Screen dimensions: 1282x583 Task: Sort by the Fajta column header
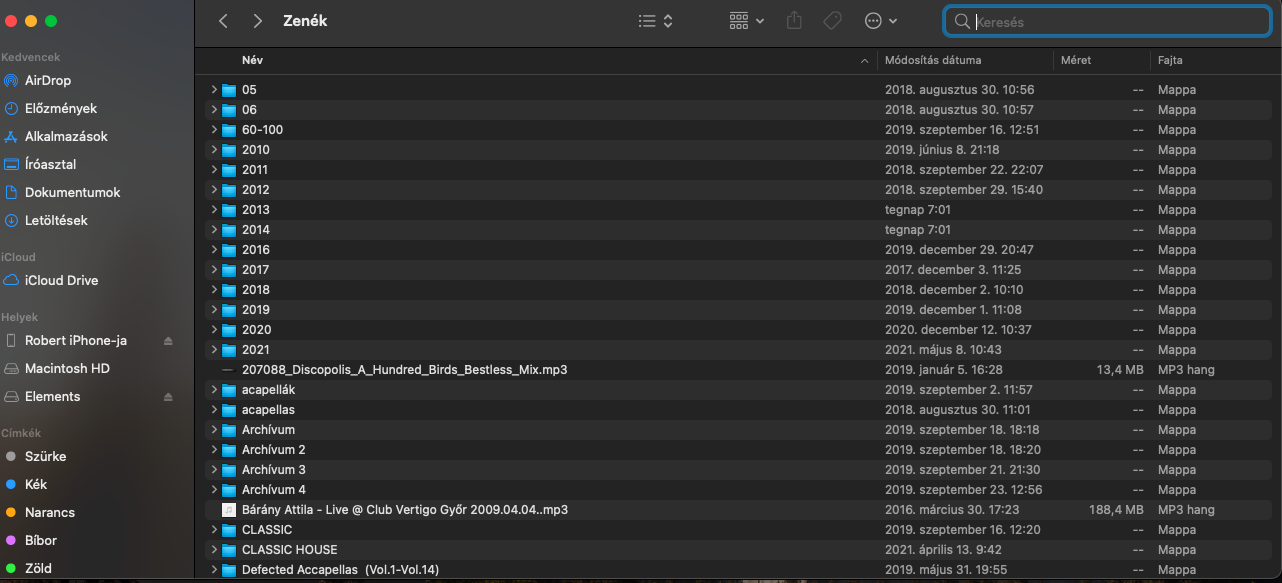pos(1170,60)
